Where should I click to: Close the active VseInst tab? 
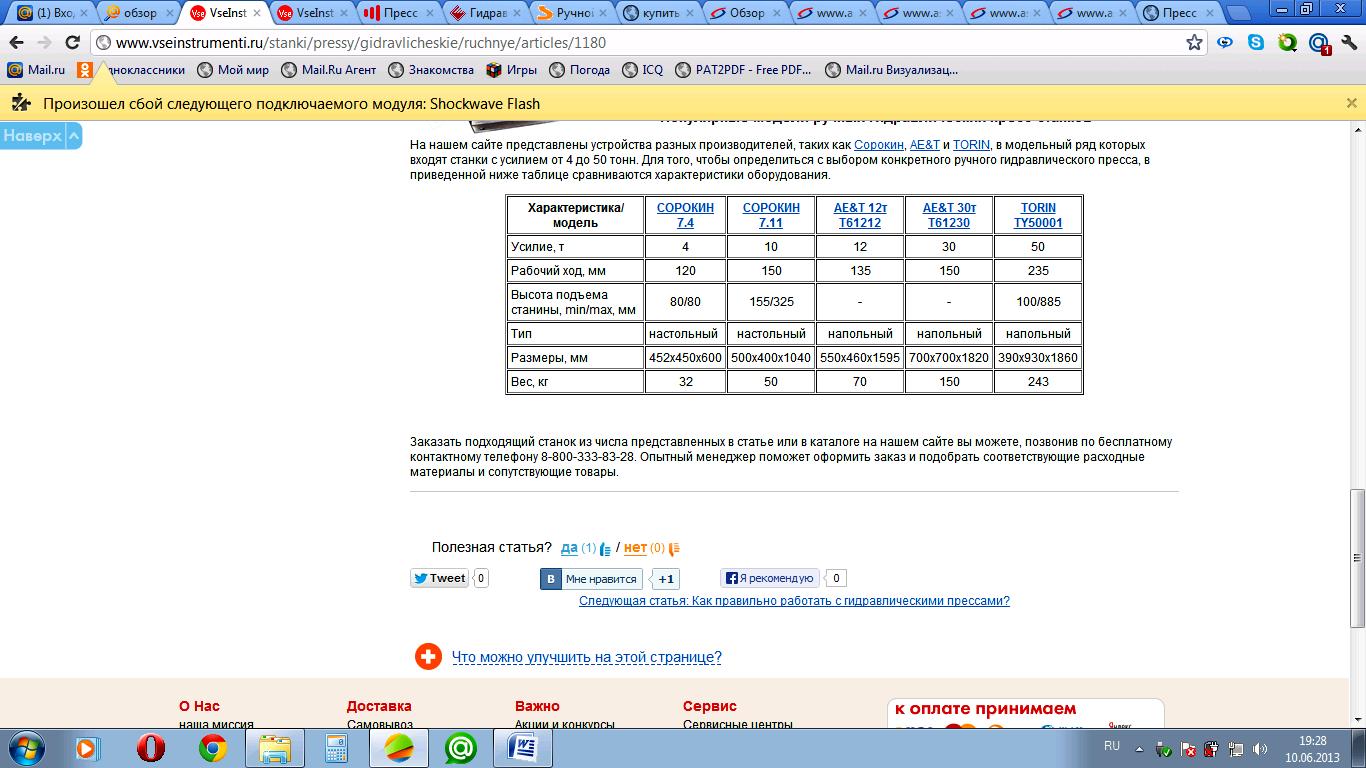coord(256,13)
